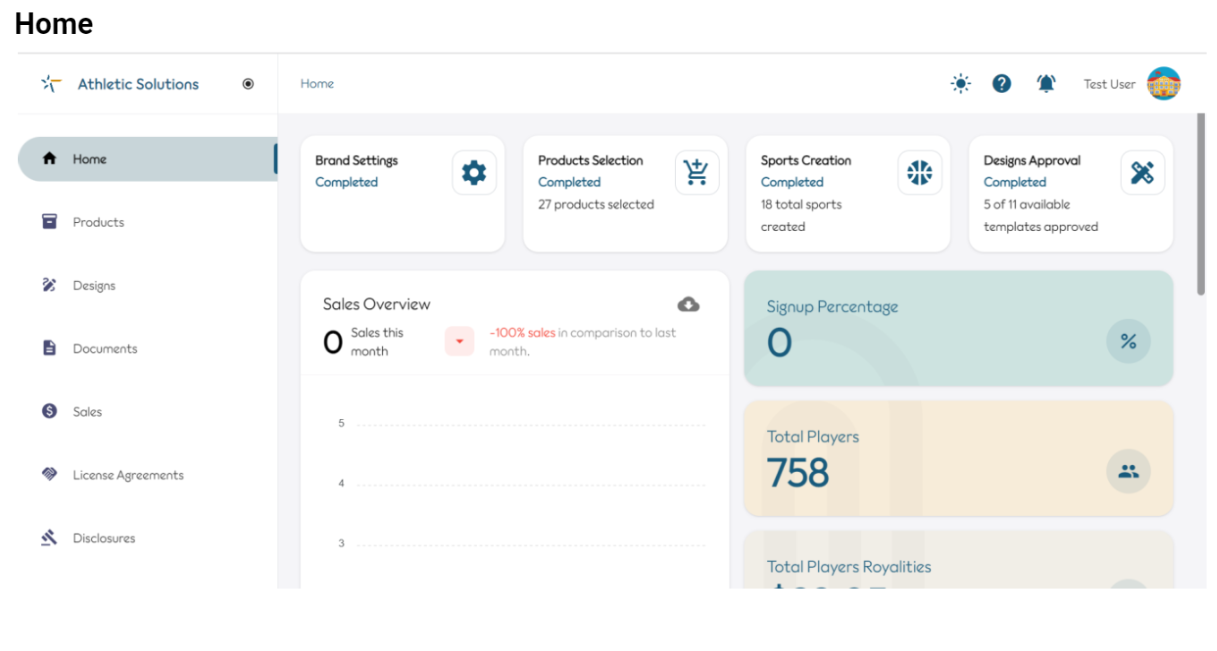Open the Designs Approval card title
Screen dimensions: 1217x651
[1032, 160]
